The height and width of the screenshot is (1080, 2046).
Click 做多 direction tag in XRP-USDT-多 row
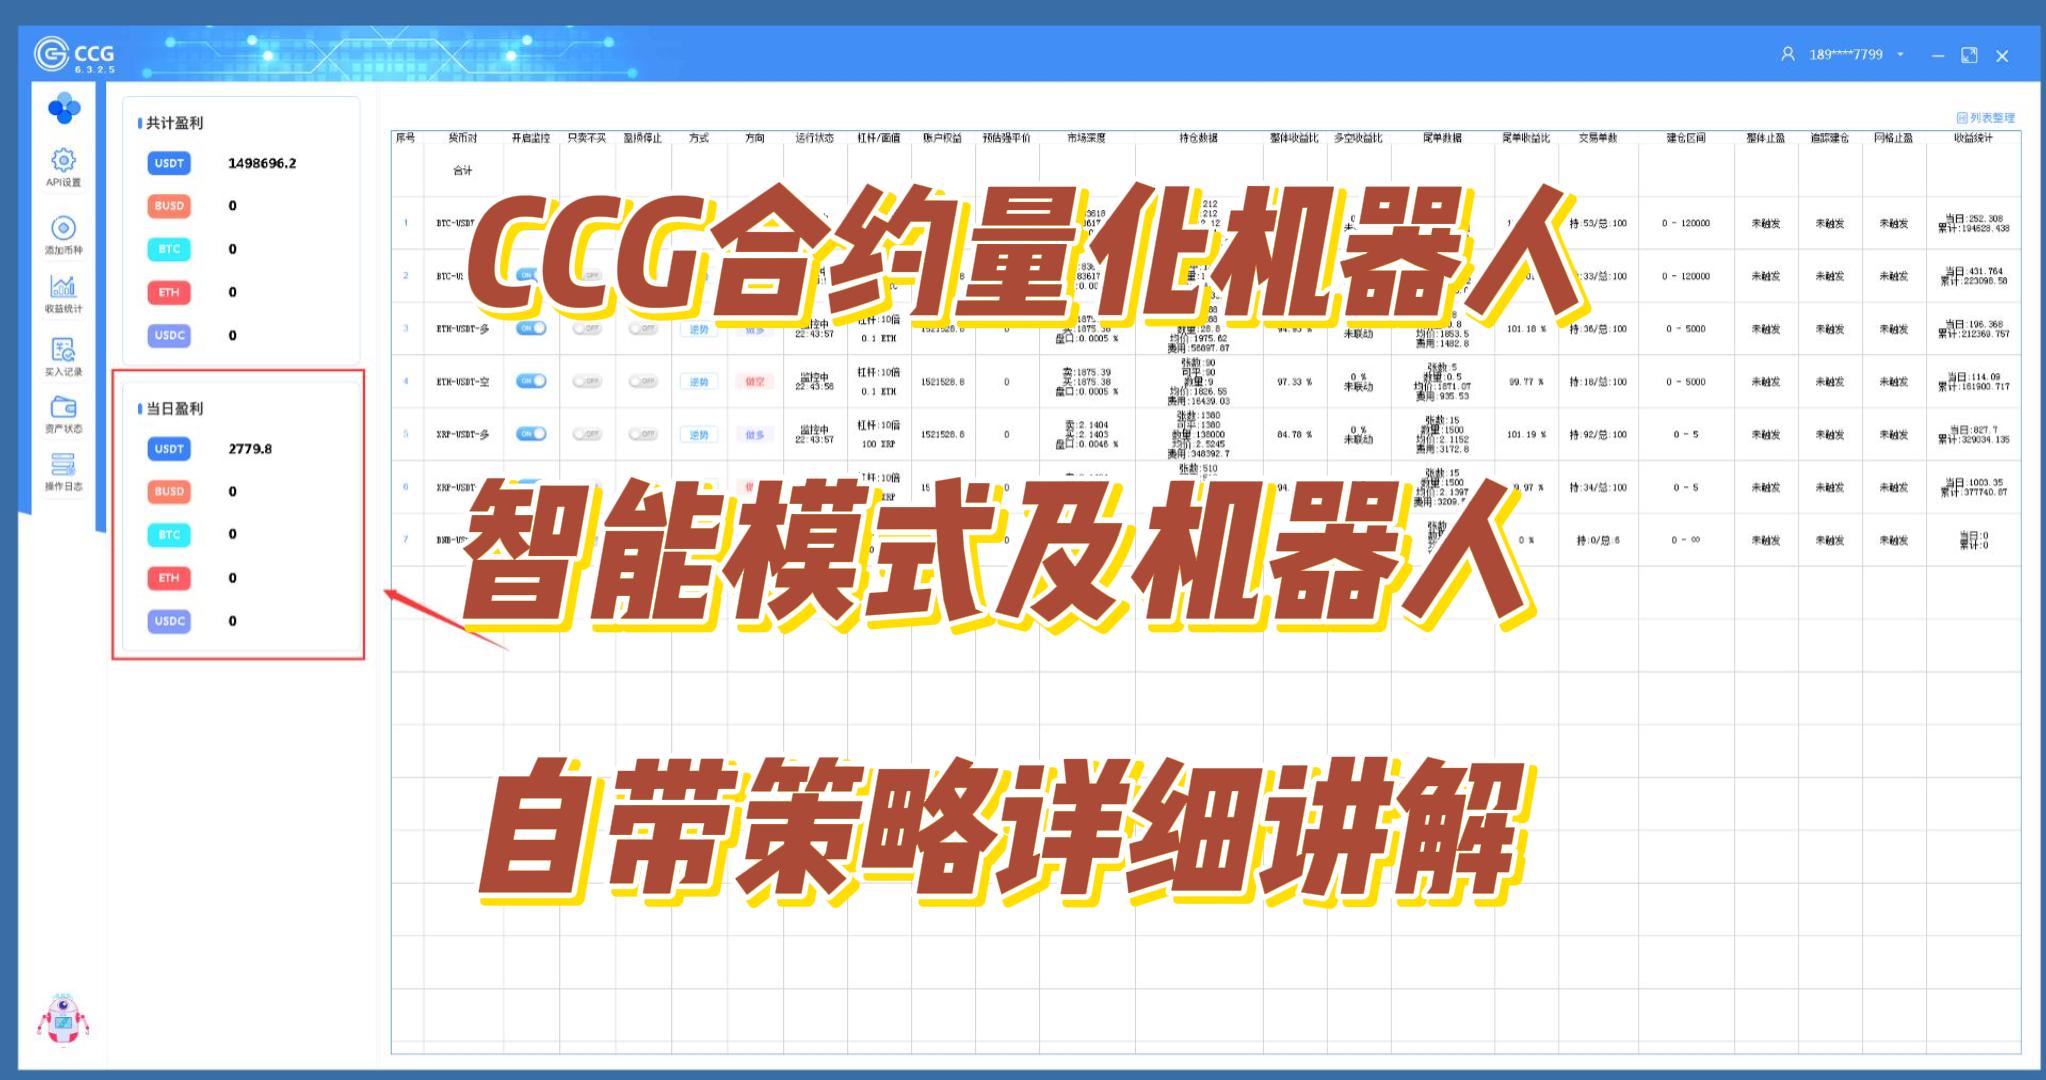tap(755, 435)
